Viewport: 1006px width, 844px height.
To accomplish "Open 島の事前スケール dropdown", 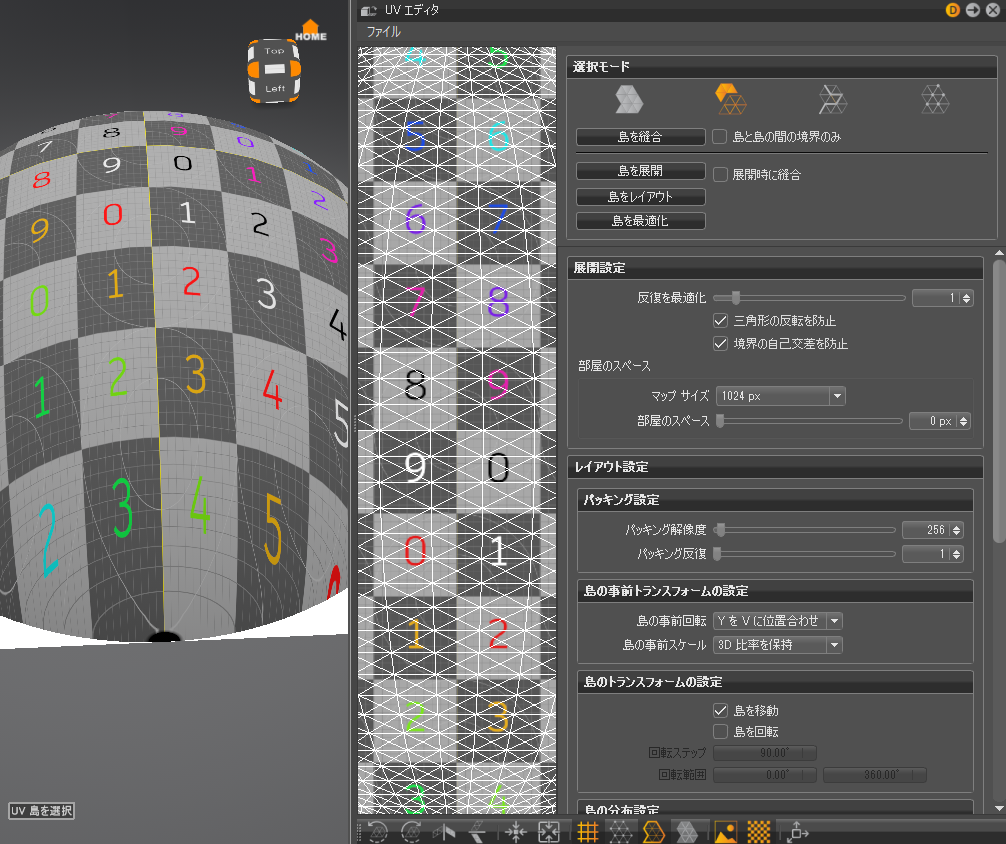I will tap(778, 644).
